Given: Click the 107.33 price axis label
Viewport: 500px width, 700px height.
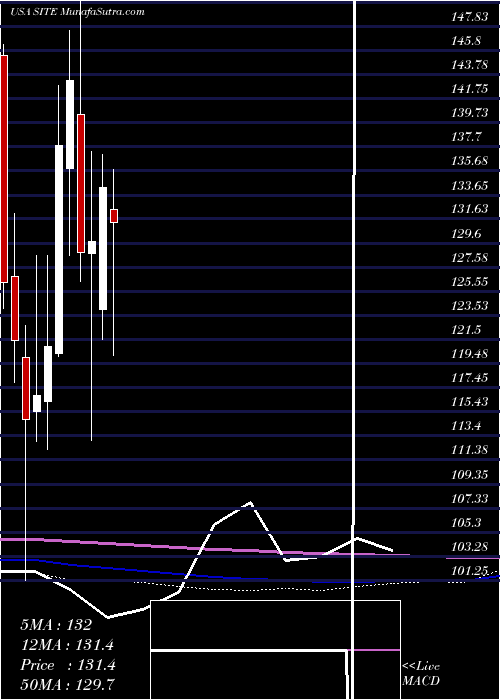Looking at the screenshot, I should [x=470, y=499].
